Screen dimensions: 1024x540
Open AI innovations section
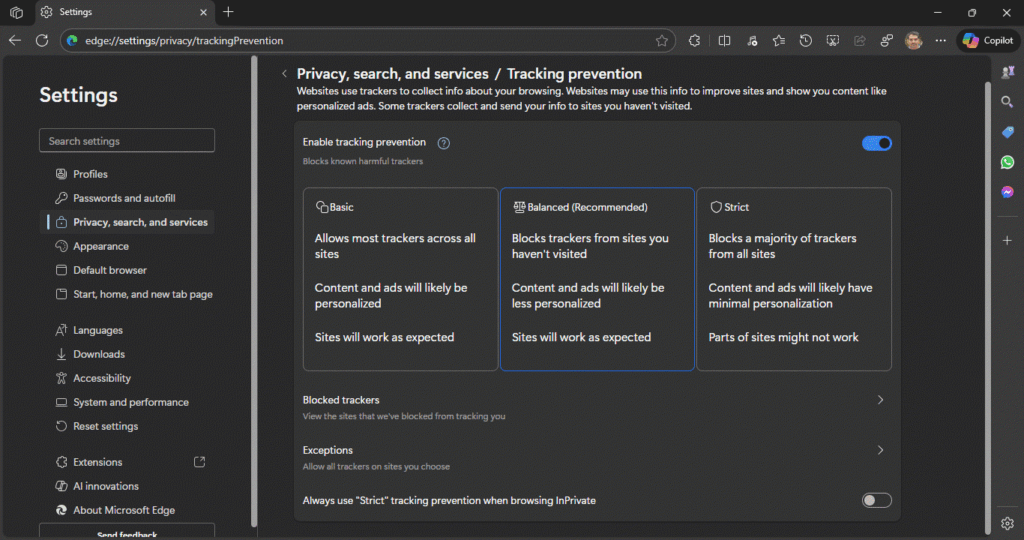click(x=127, y=486)
